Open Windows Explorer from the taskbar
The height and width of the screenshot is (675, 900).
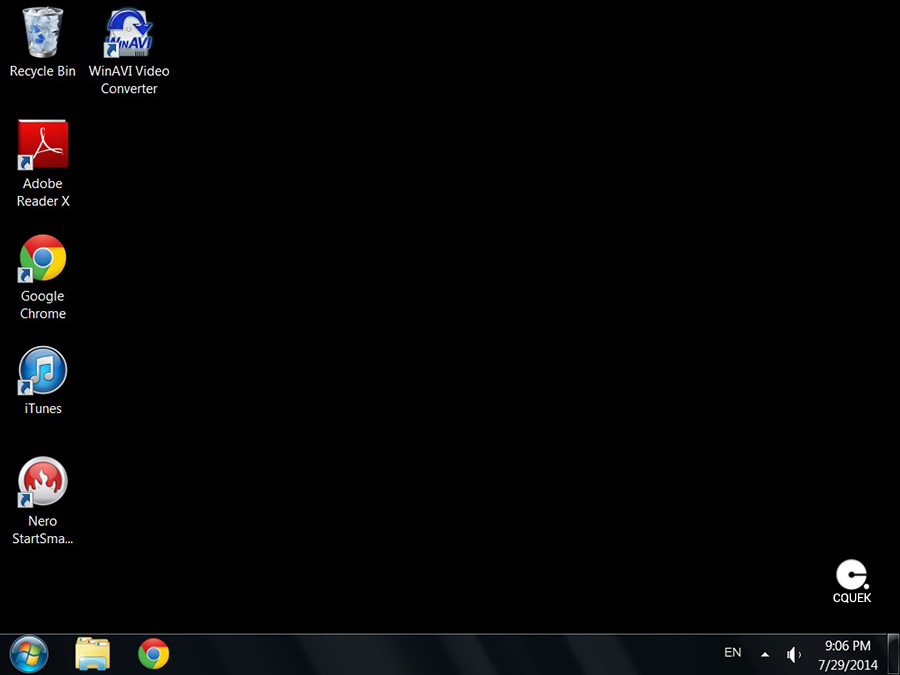tap(92, 654)
